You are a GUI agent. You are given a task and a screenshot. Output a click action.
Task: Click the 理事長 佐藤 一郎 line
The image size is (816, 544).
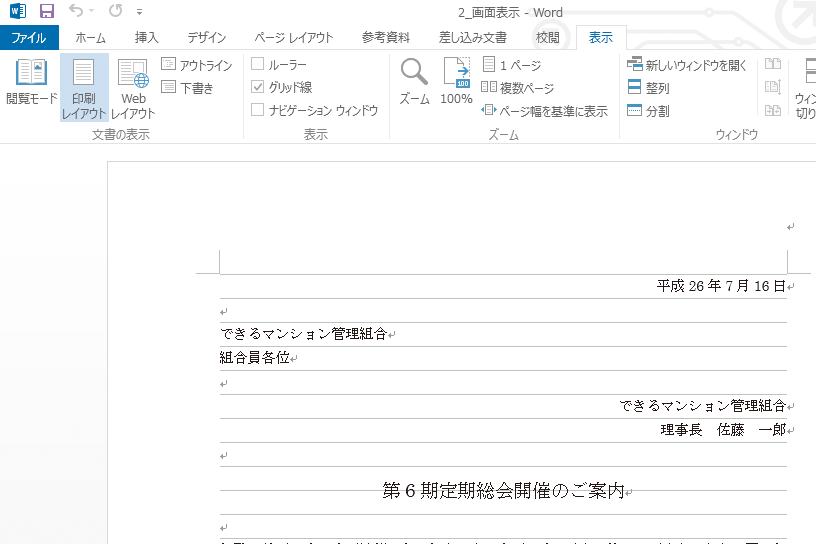coord(723,429)
